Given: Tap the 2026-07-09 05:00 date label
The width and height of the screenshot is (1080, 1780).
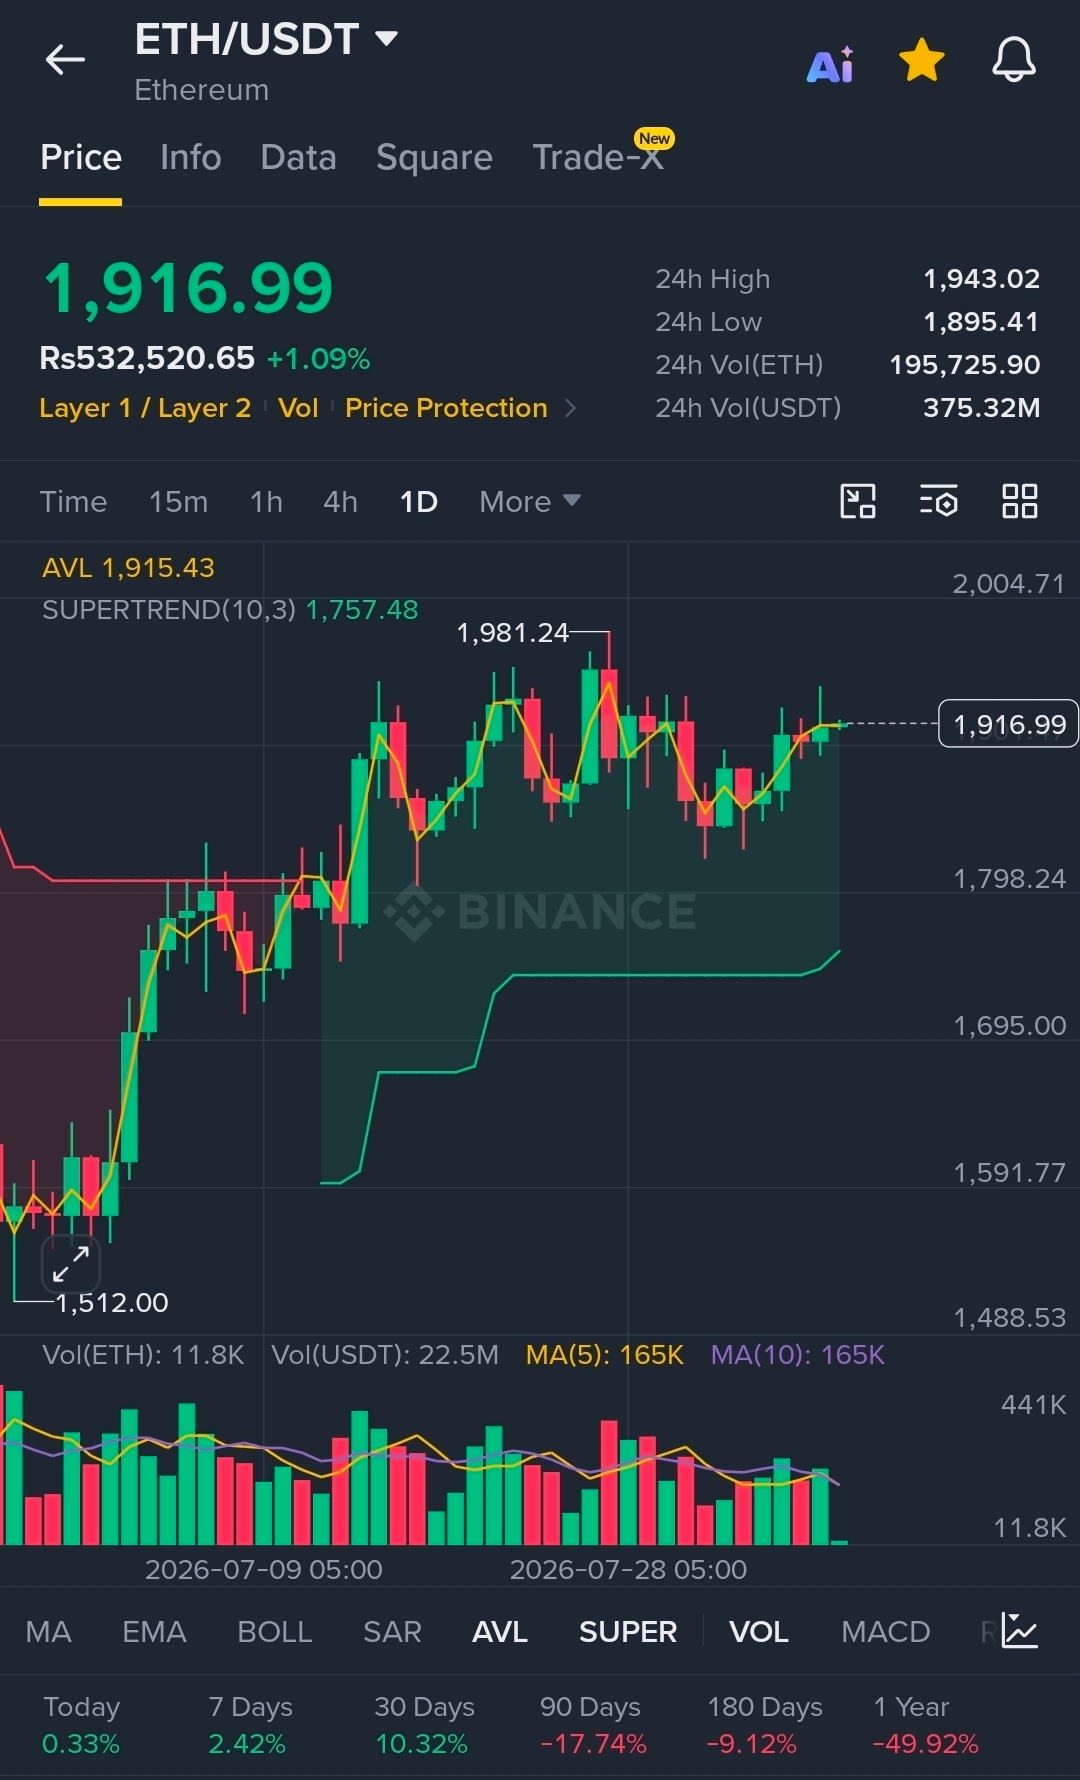Looking at the screenshot, I should point(264,1569).
